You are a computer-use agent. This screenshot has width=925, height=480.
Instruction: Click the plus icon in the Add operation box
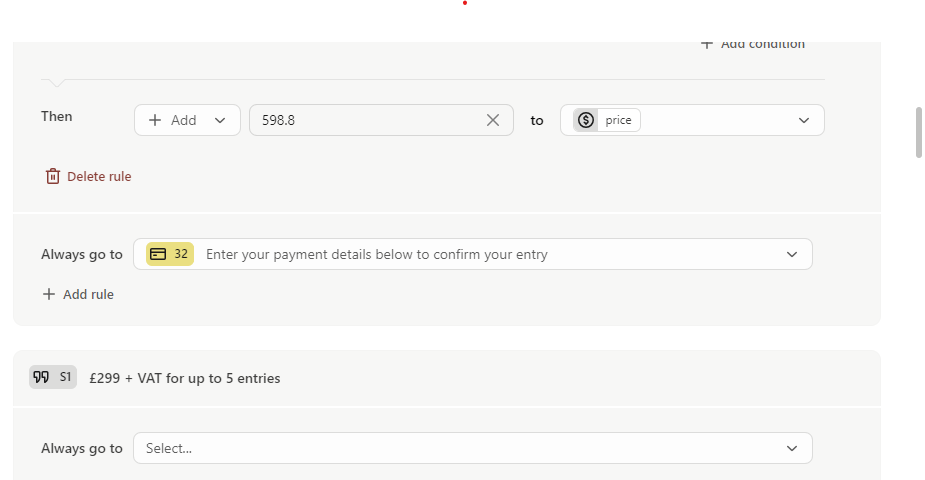[x=155, y=120]
